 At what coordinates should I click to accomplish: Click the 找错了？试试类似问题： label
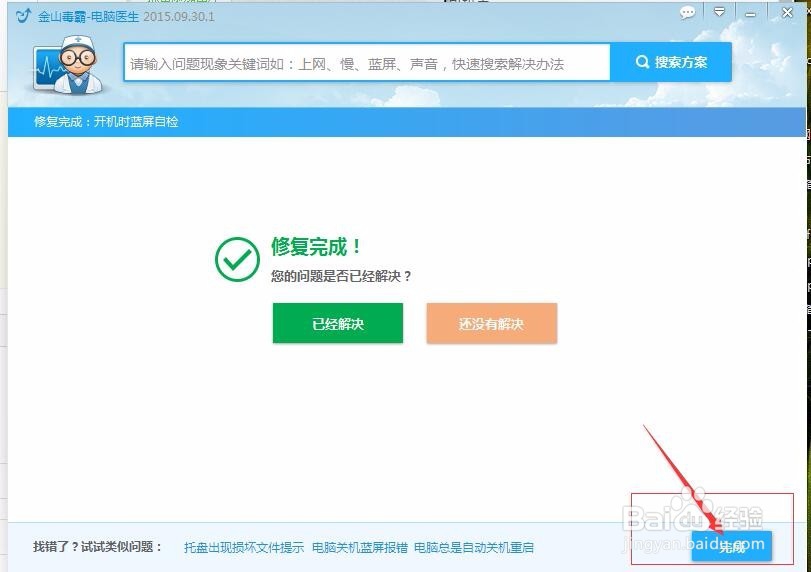click(98, 547)
